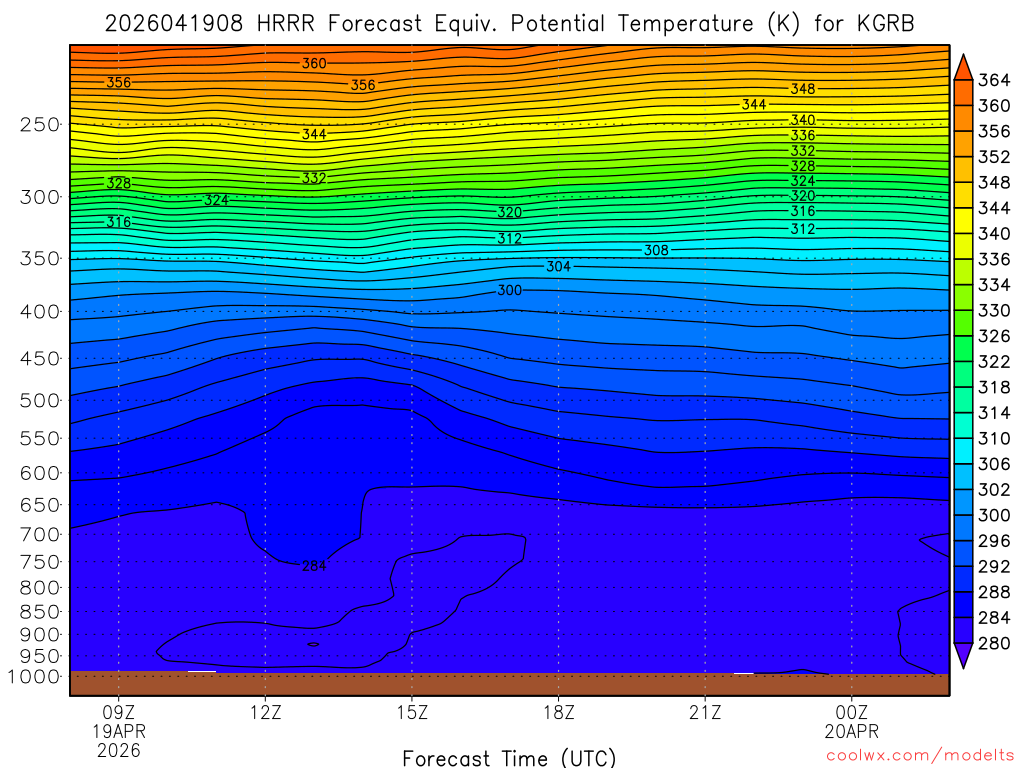This screenshot has height=768, width=1024.
Task: Click the purple arrow at colorbar bottom
Action: [963, 655]
